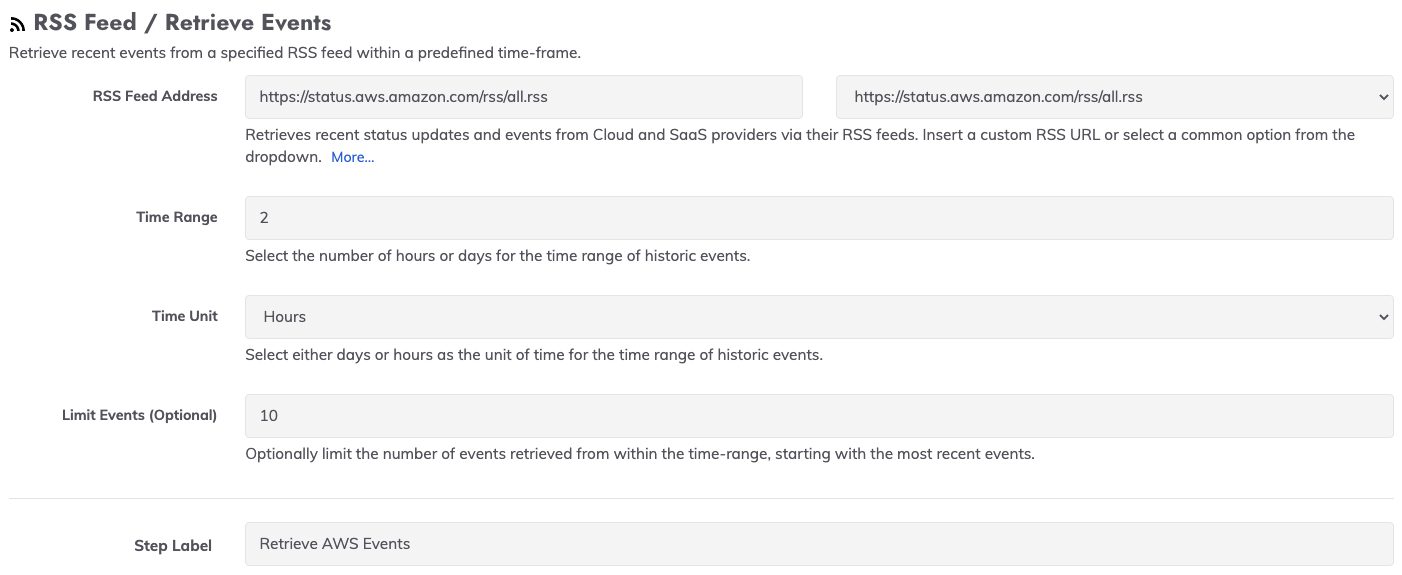This screenshot has height=575, width=1402.
Task: Click the Step Label caption
Action: point(173,546)
